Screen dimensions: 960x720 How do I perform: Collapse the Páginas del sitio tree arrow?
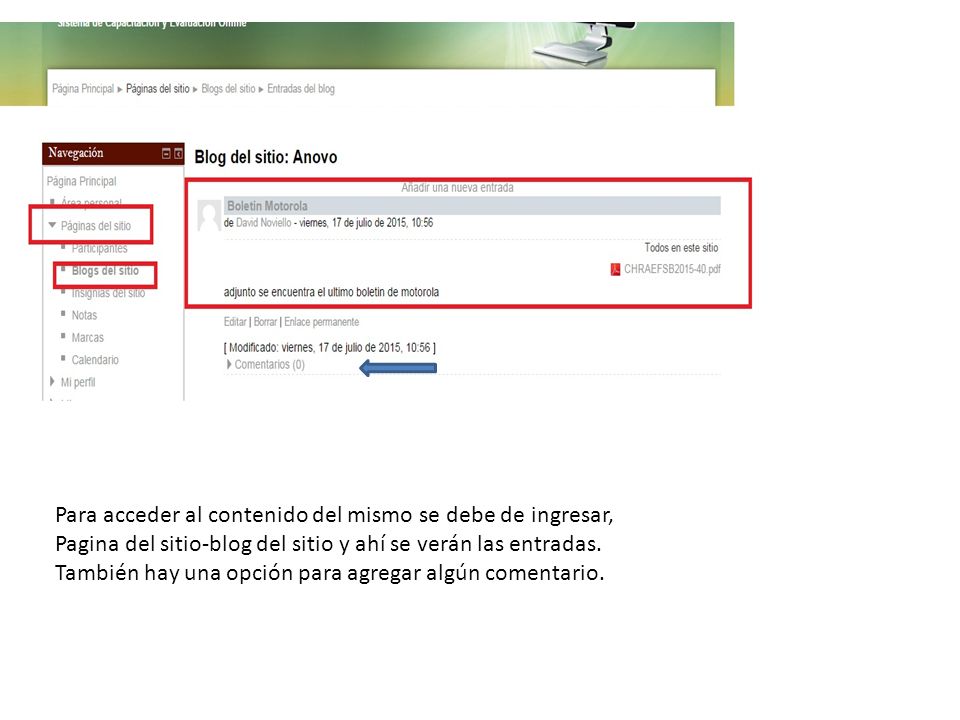tap(52, 225)
